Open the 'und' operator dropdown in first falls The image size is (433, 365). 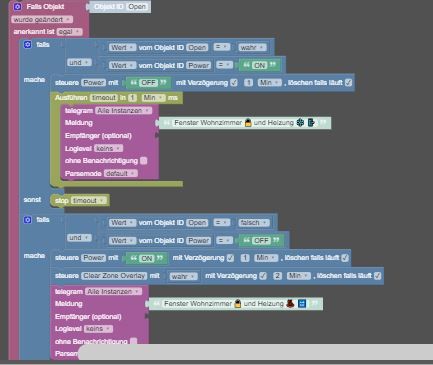pyautogui.click(x=79, y=62)
